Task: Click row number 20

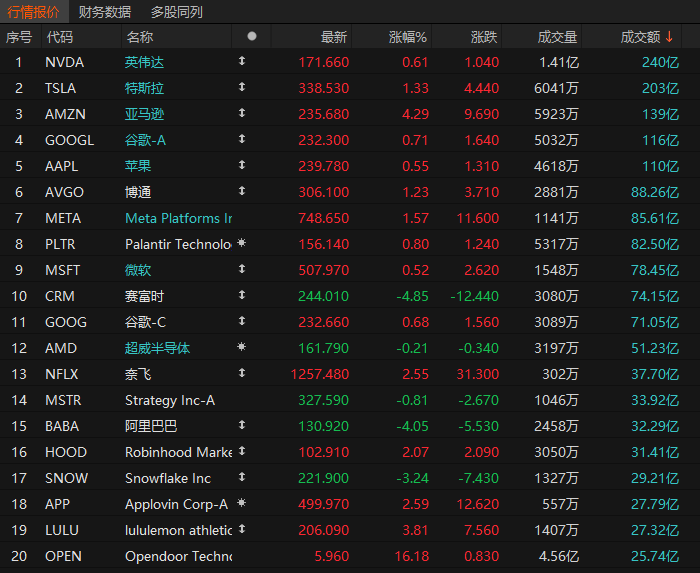Action: pos(19,556)
